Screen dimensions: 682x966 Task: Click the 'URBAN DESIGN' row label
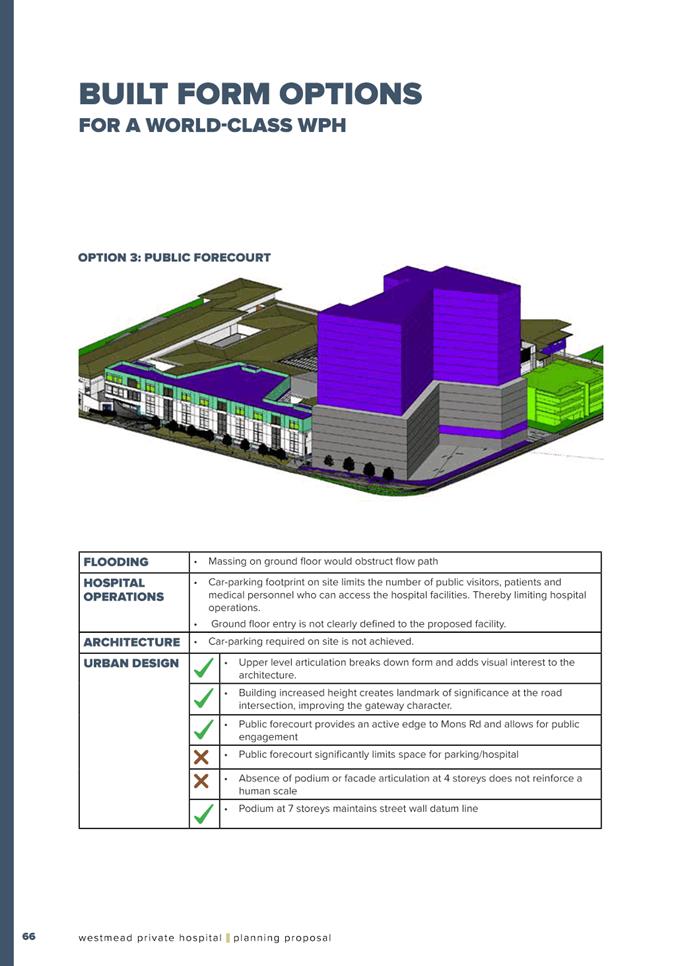131,663
